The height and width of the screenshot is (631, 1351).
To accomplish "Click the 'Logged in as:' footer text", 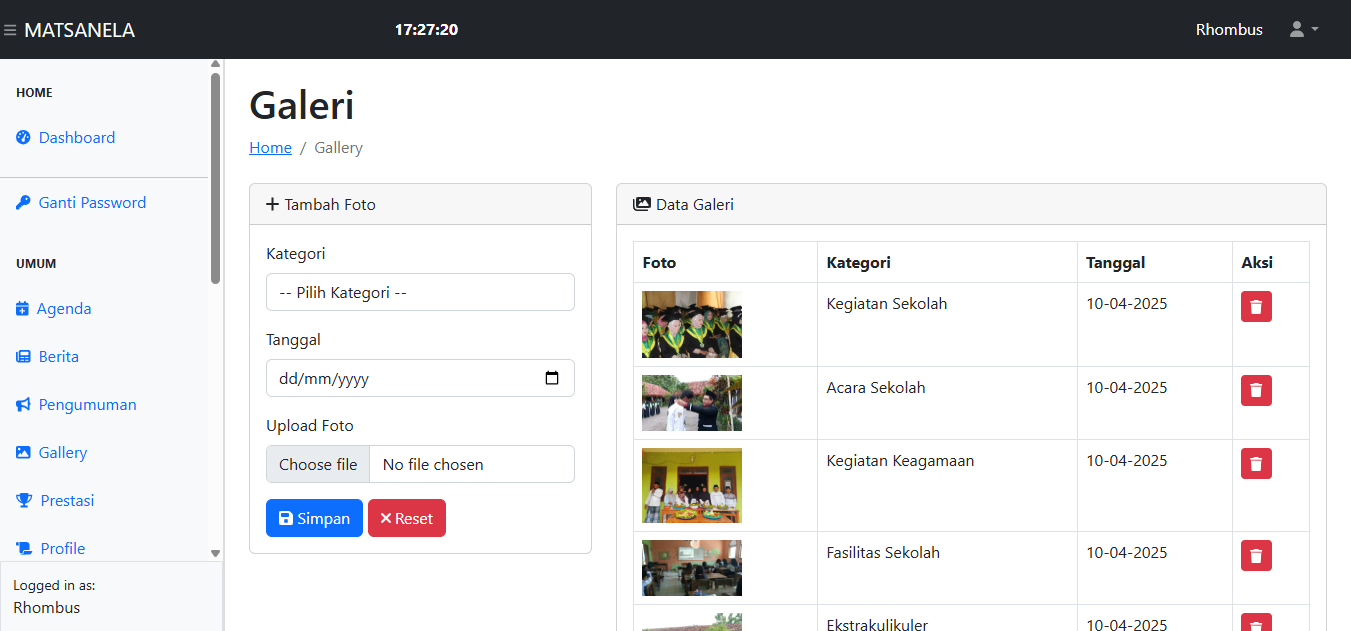I will click(x=54, y=586).
